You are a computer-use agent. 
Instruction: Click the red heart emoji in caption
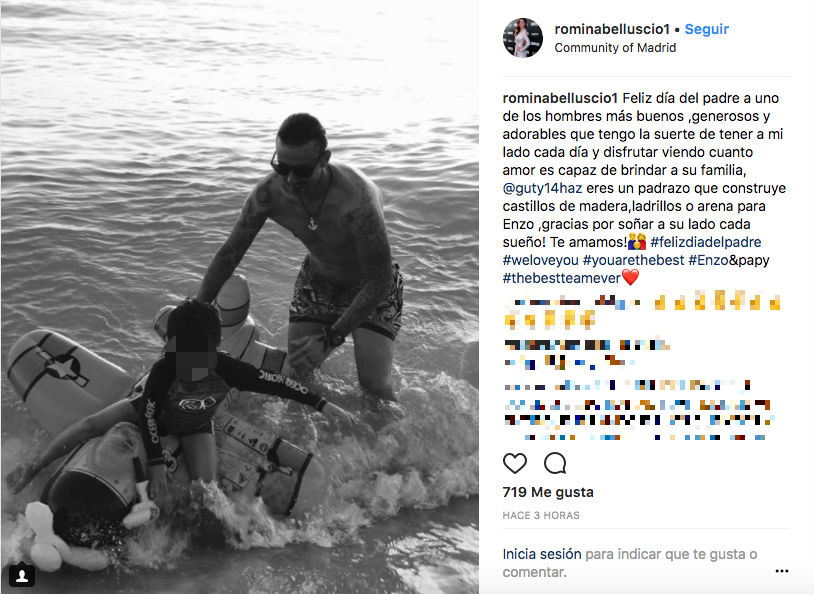pos(630,277)
